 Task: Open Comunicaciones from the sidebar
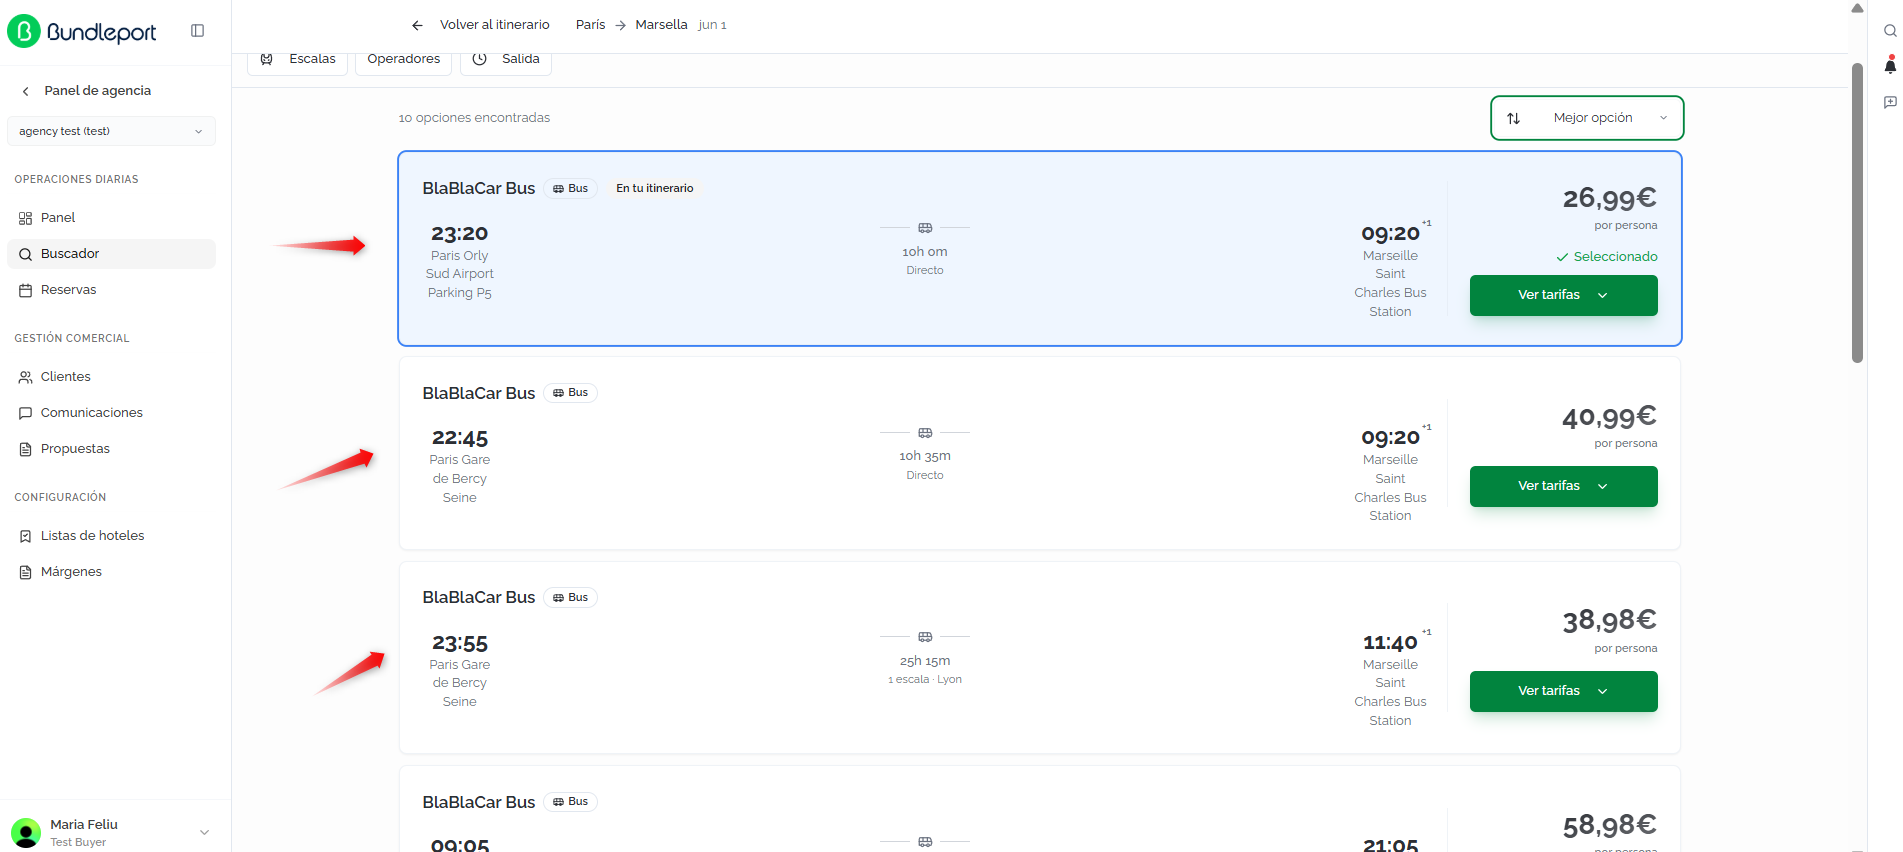click(111, 413)
